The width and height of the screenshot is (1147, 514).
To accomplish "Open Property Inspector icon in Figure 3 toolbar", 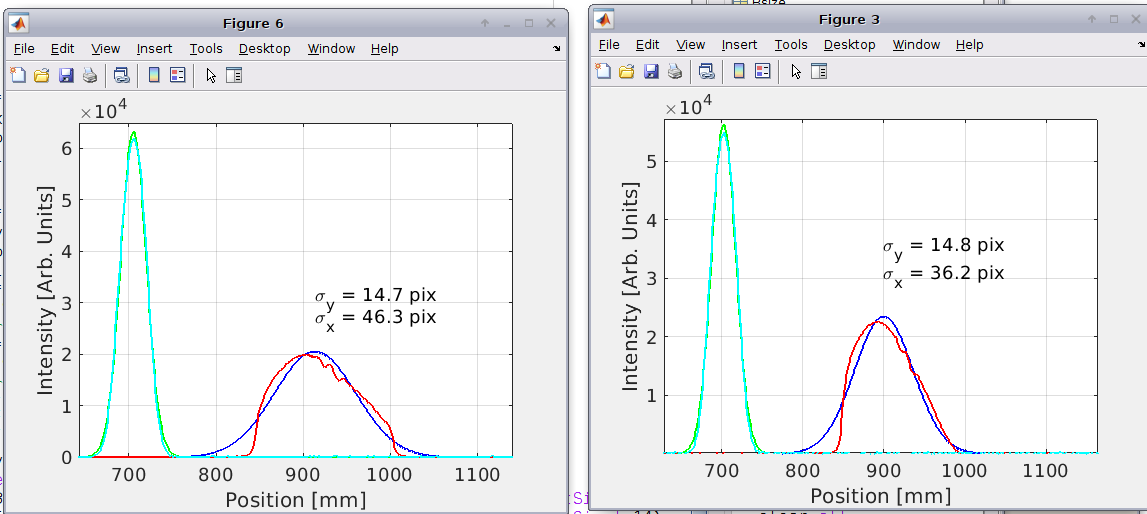I will click(819, 71).
